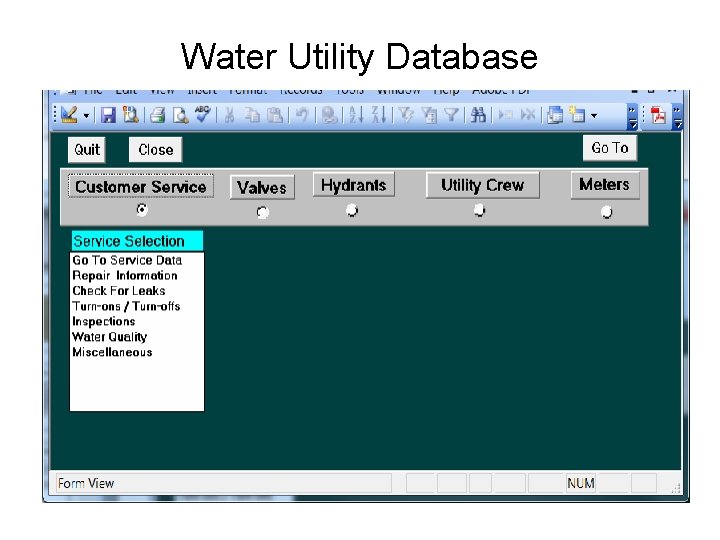Click the Utility Crew button

pyautogui.click(x=483, y=185)
